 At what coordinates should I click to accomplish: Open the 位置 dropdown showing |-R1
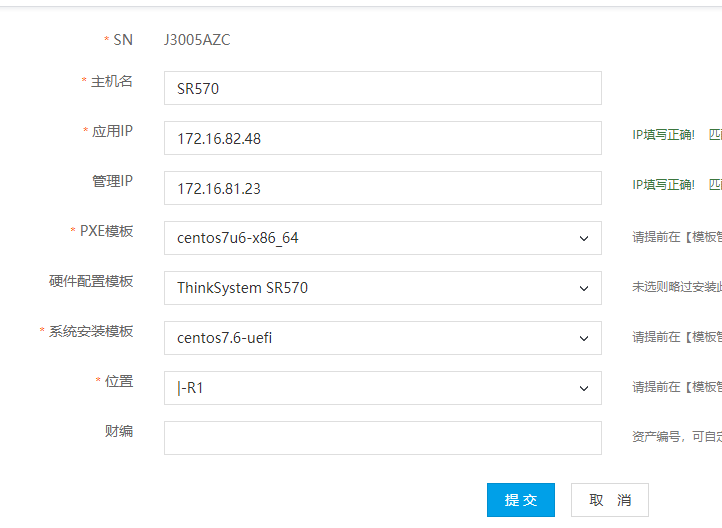(383, 388)
